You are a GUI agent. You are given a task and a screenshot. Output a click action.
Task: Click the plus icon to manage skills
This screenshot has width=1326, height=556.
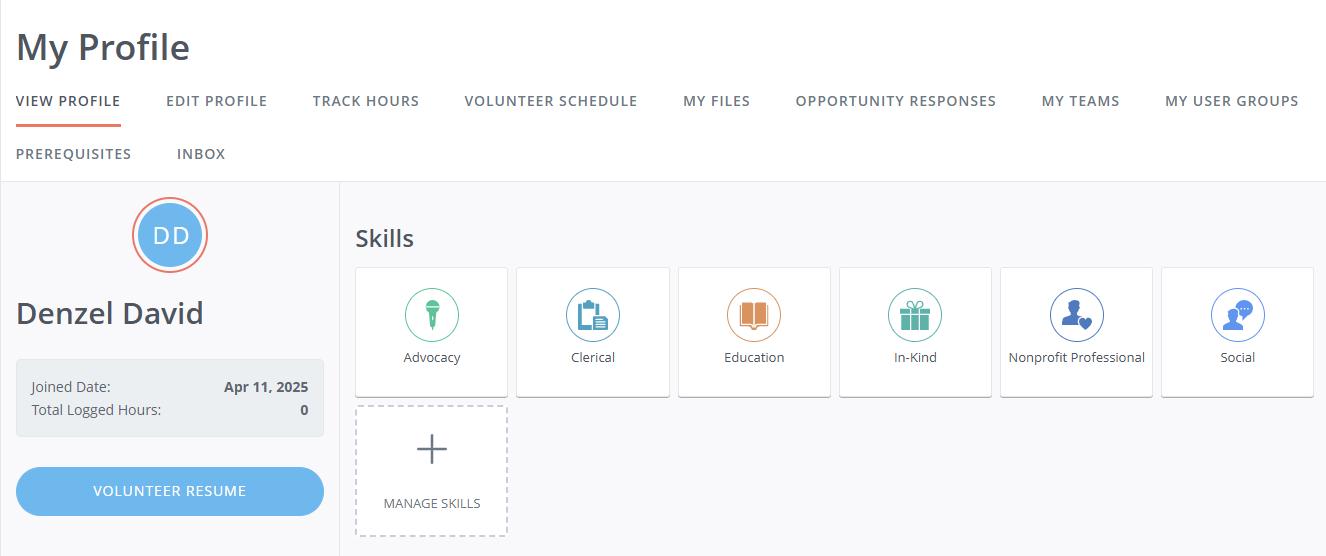click(432, 450)
